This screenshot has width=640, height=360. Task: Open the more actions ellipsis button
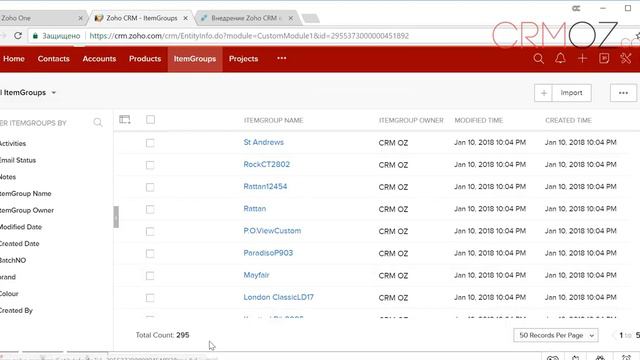623,93
